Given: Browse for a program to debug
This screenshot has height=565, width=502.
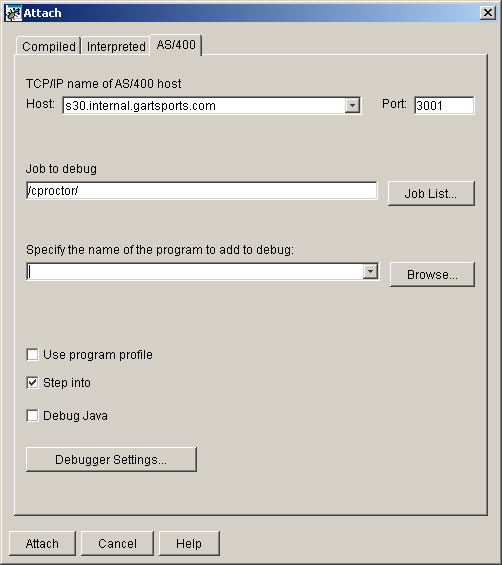Looking at the screenshot, I should point(432,275).
